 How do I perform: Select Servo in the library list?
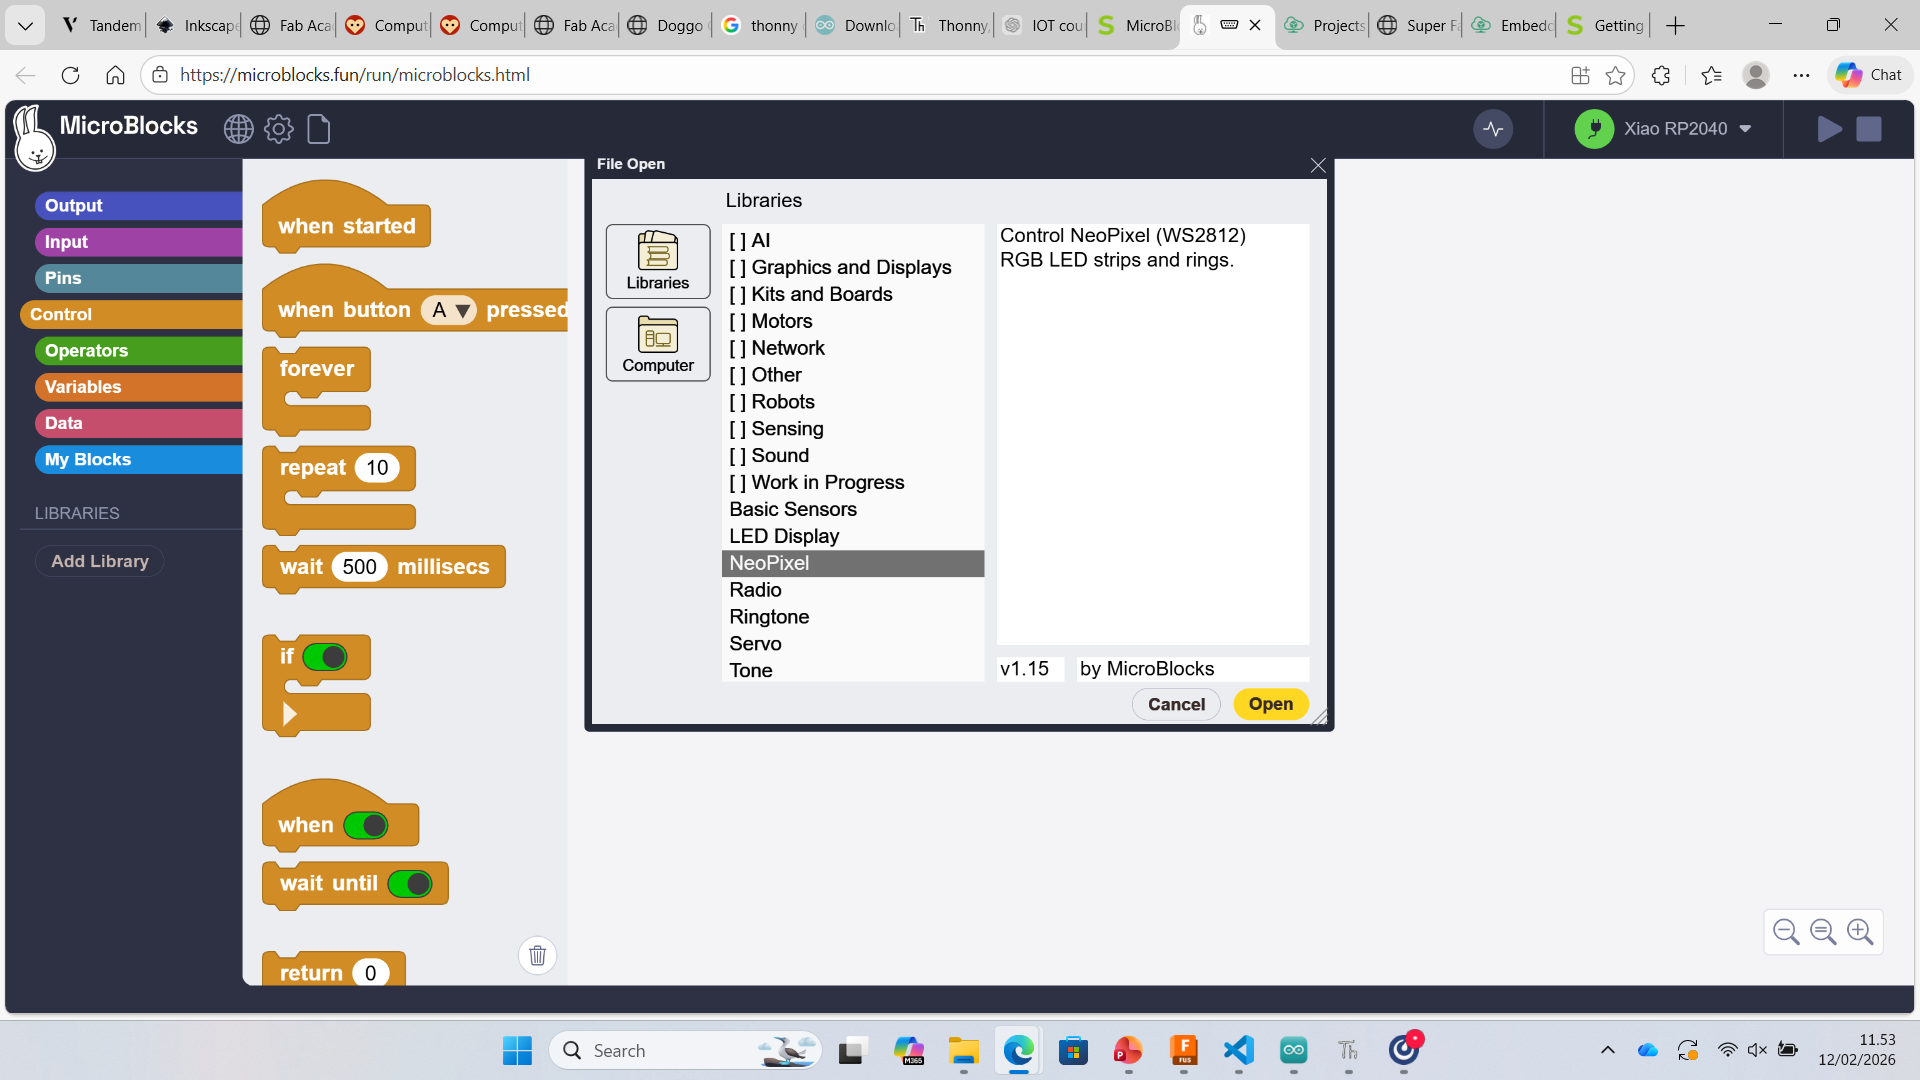tap(755, 644)
